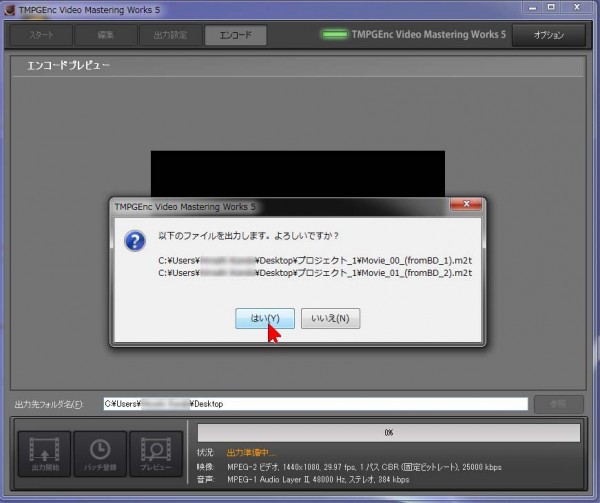Confirm output by pressing はい(Y)

coord(265,318)
